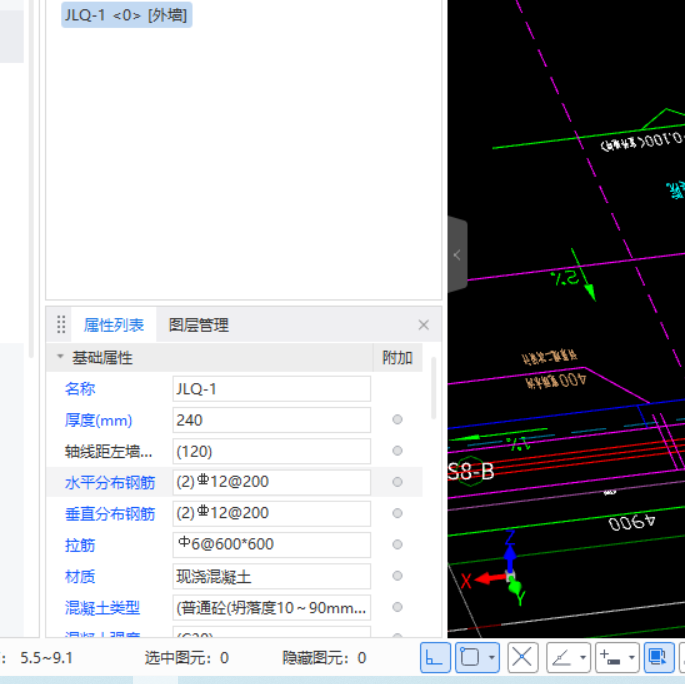Viewport: 685px width, 684px height.
Task: Open the 混凝土类型 value field
Action: pyautogui.click(x=271, y=607)
